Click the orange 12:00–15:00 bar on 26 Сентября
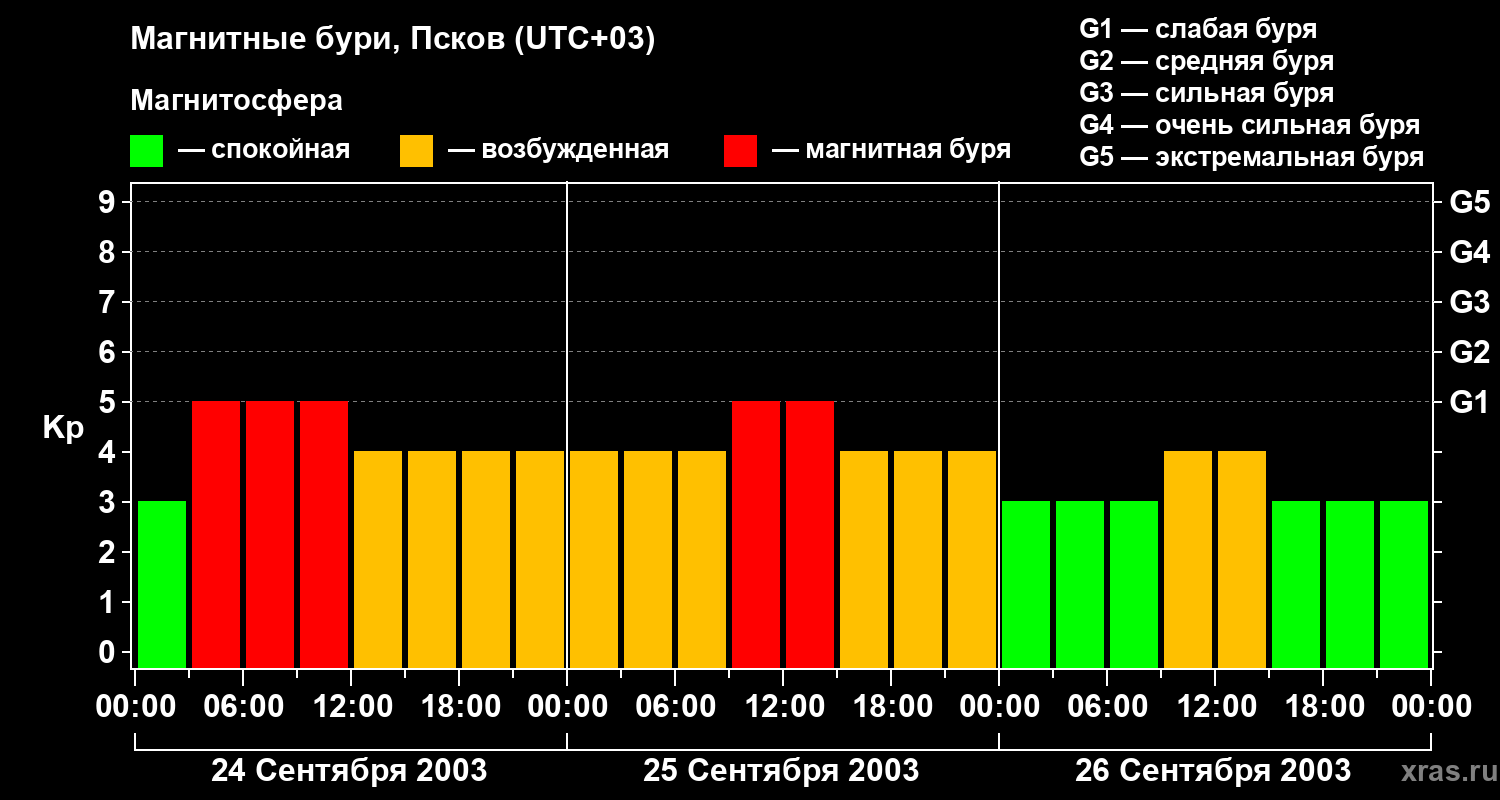This screenshot has width=1500, height=800. [1242, 560]
